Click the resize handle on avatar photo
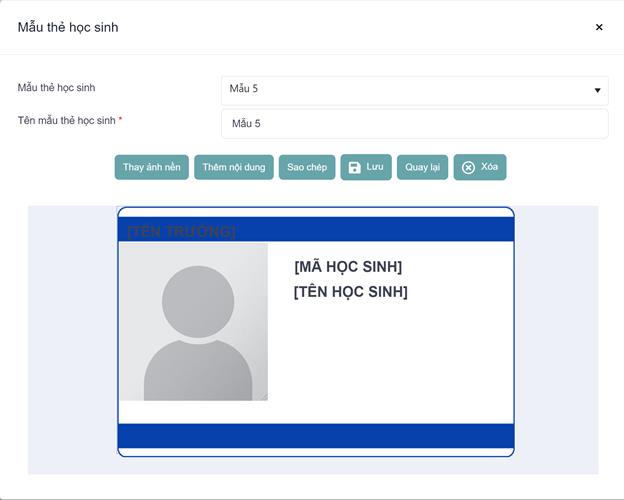This screenshot has width=624, height=500. (x=264, y=397)
